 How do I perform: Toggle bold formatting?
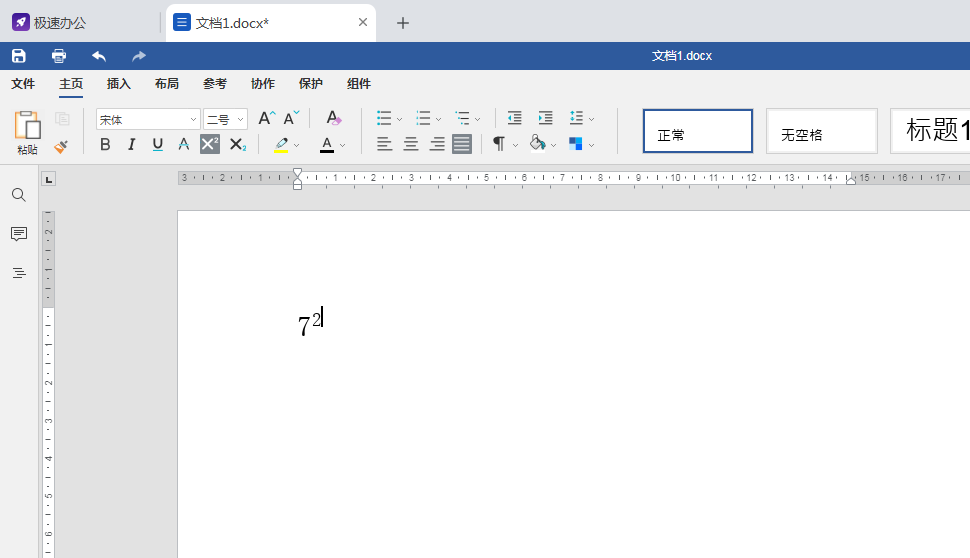105,144
